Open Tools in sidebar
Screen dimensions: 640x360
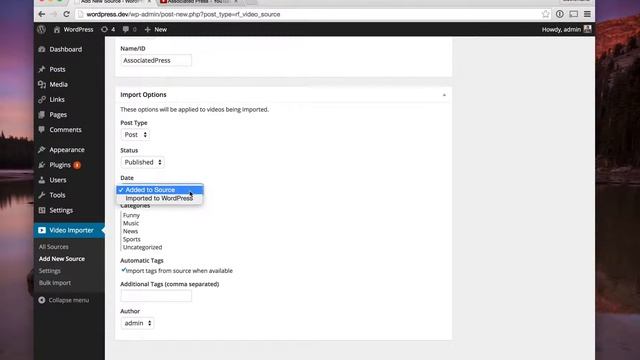point(57,195)
